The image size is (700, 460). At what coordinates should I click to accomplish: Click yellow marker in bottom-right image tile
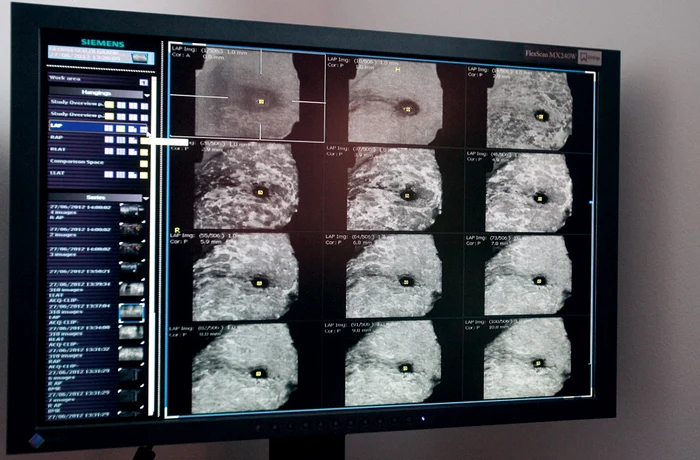540,362
